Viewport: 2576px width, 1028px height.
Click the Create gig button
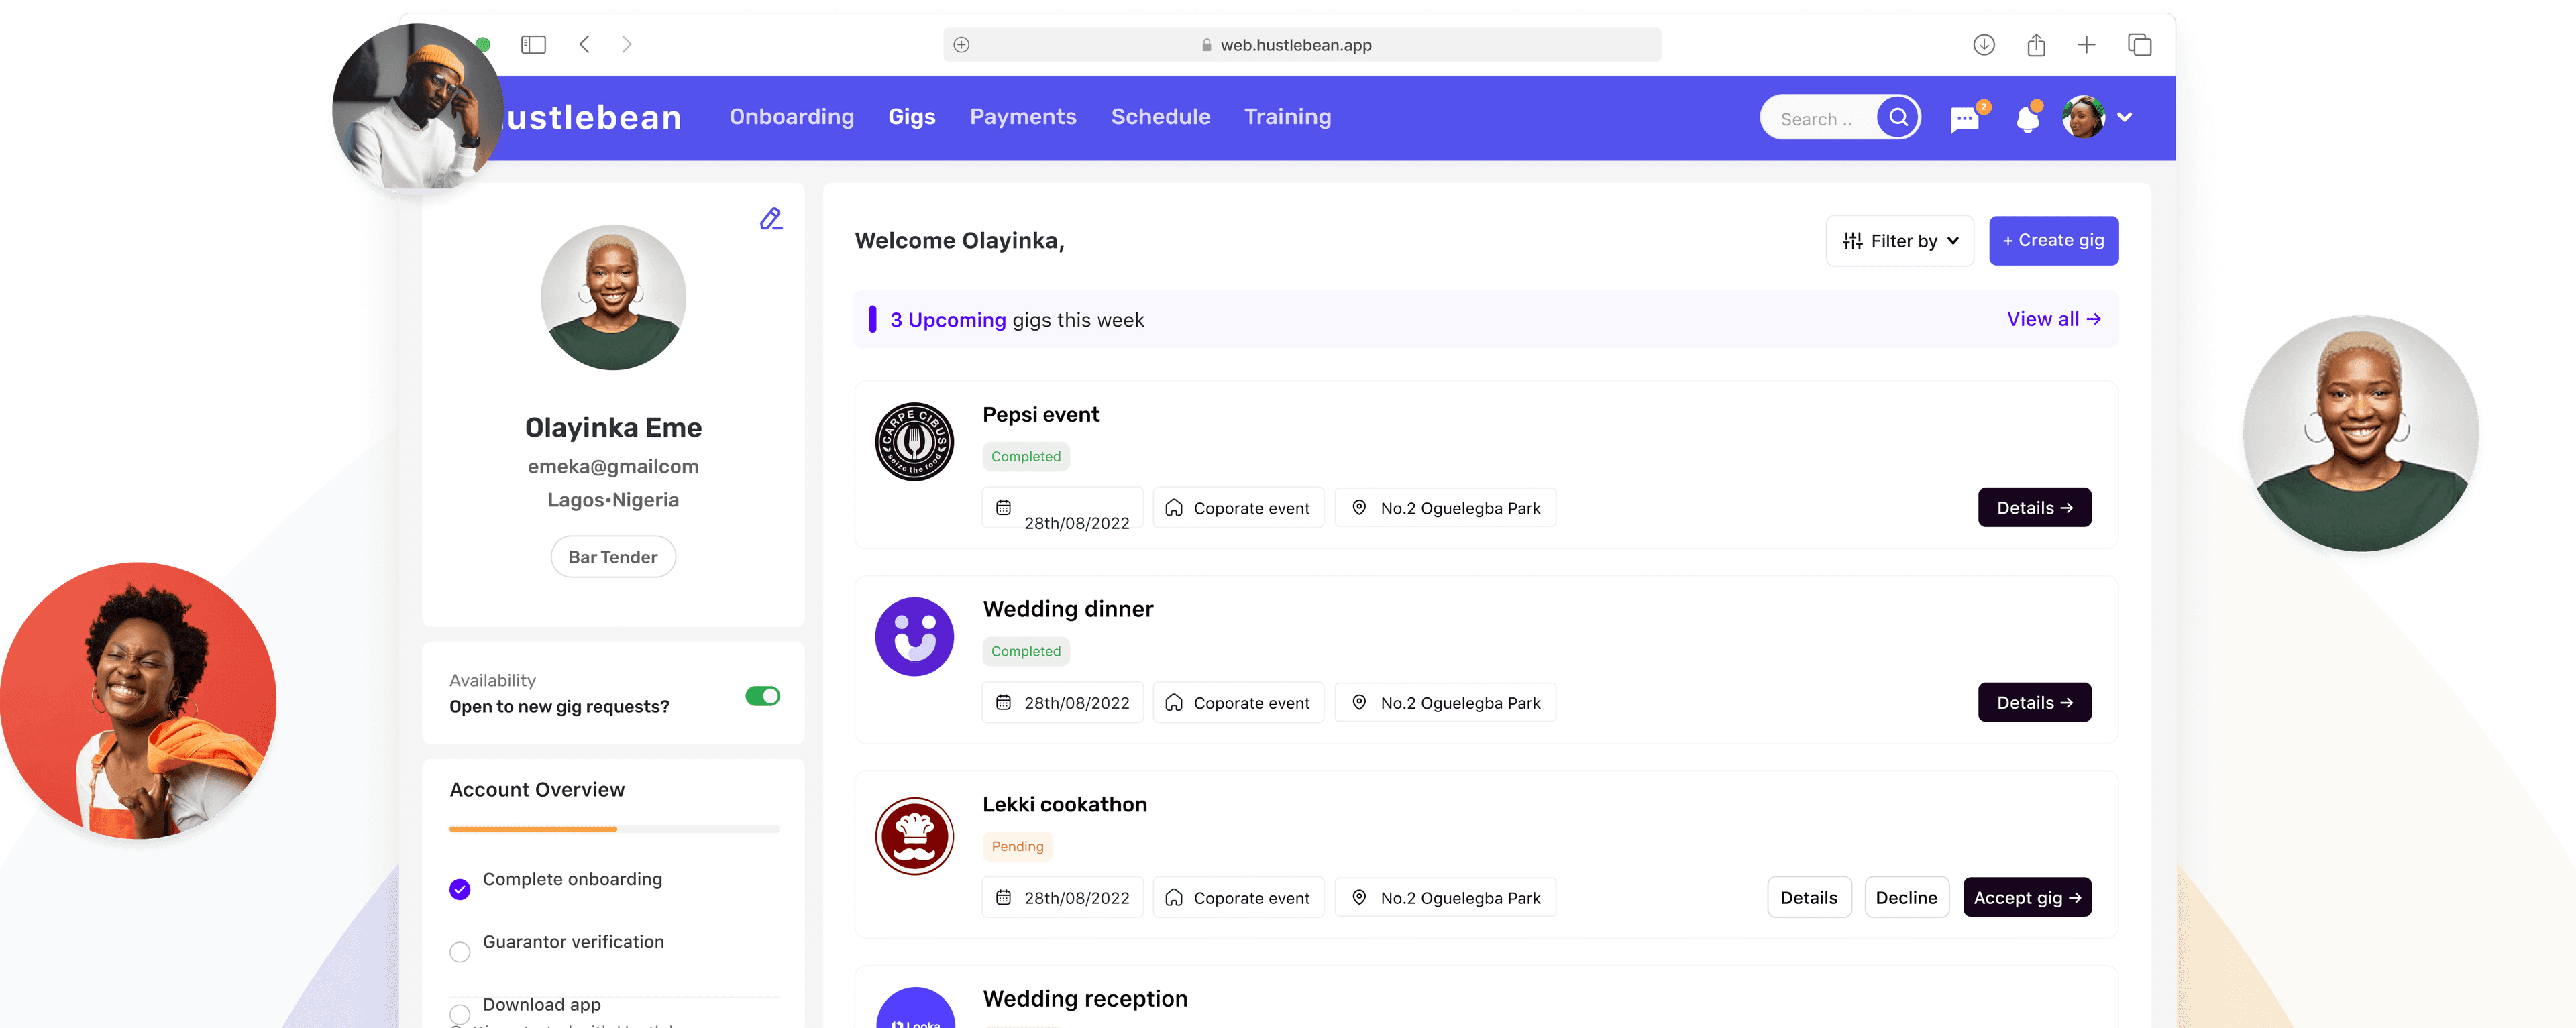tap(2053, 241)
